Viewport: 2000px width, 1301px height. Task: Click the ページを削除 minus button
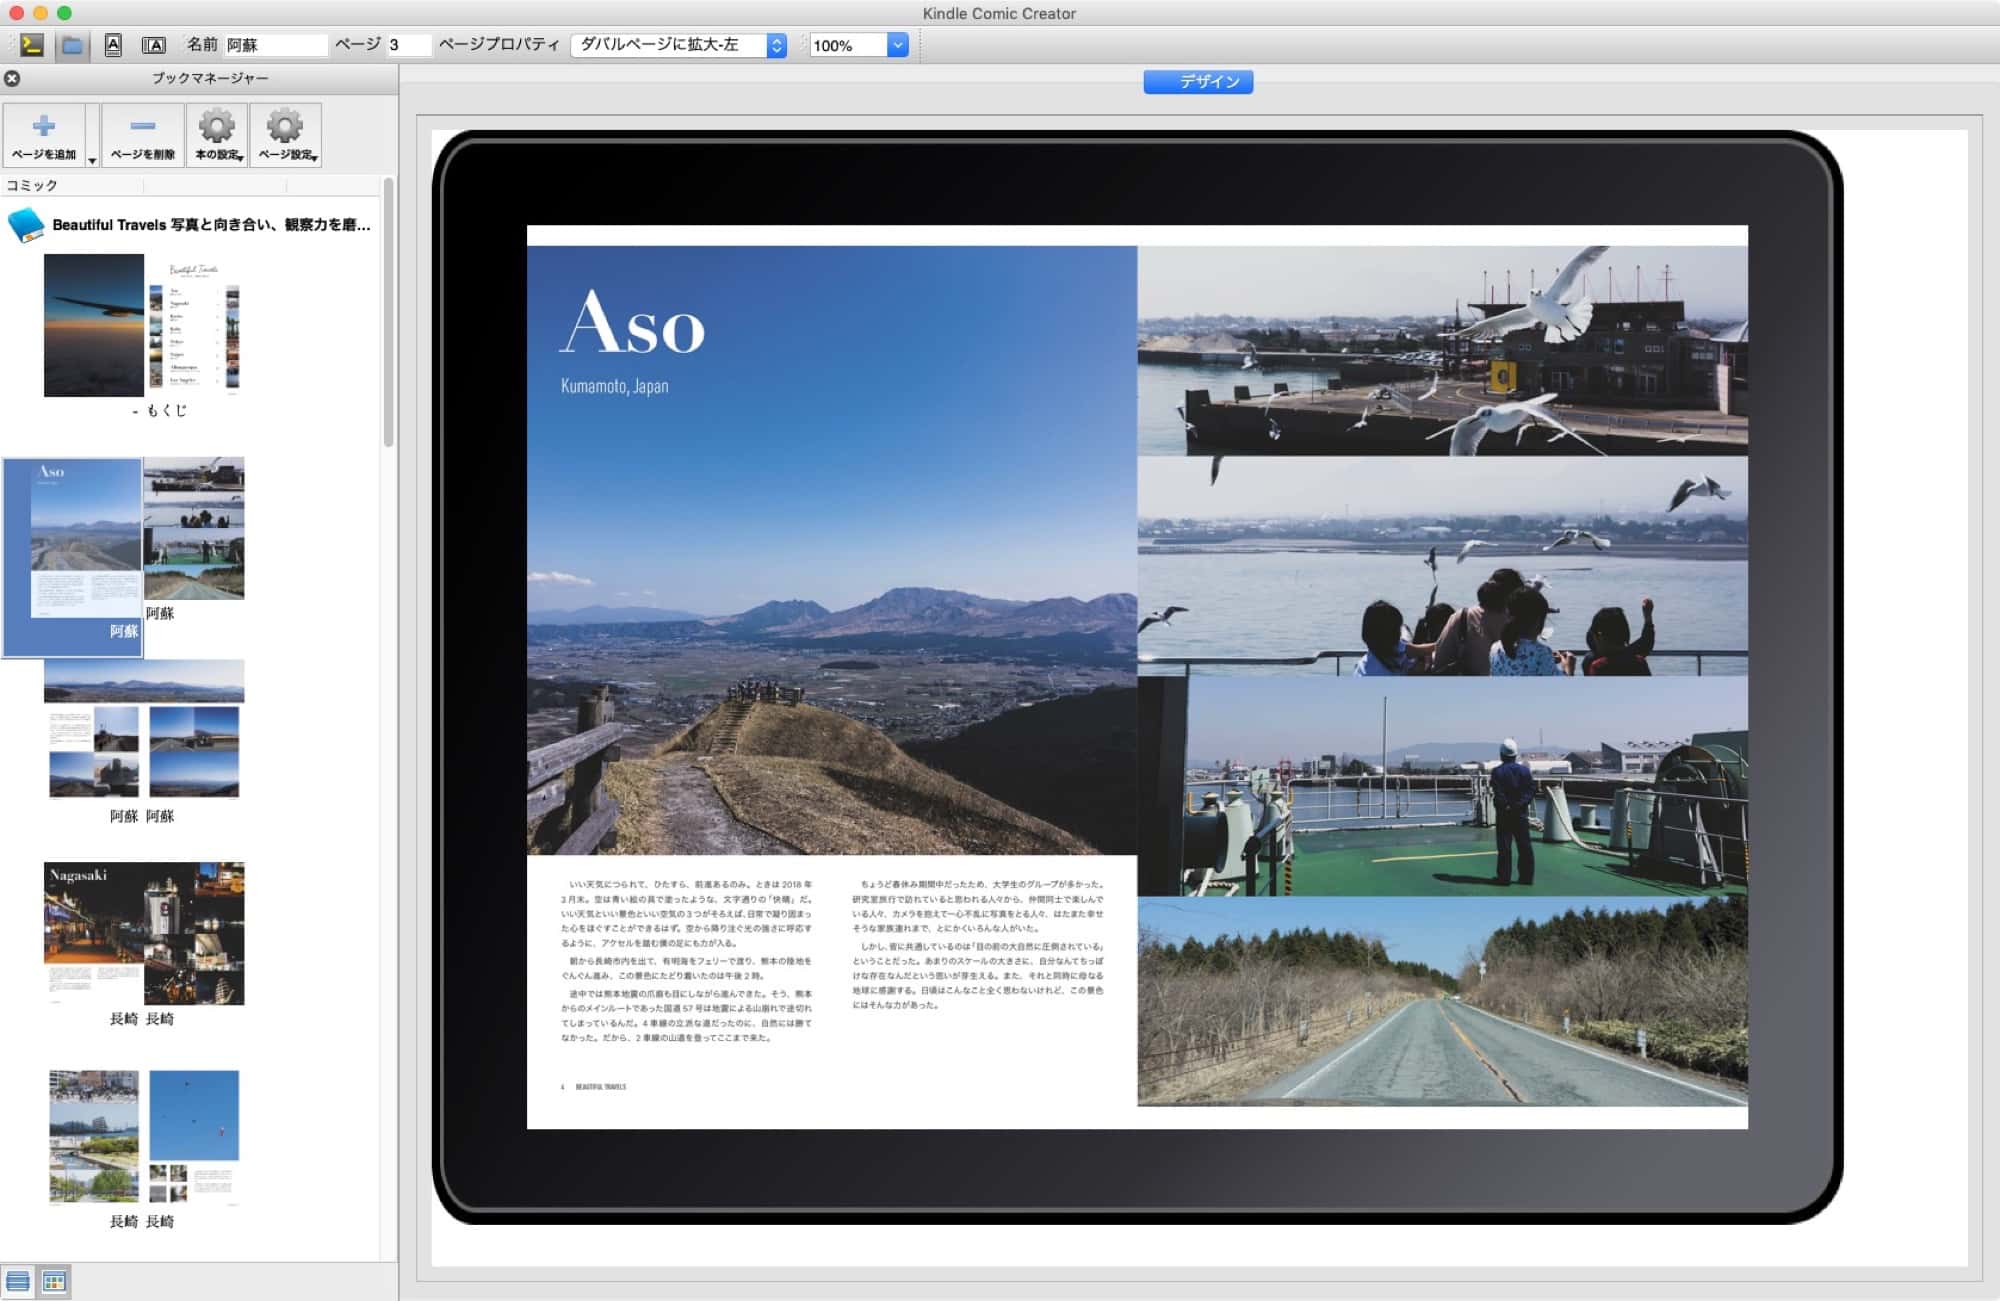[x=142, y=135]
